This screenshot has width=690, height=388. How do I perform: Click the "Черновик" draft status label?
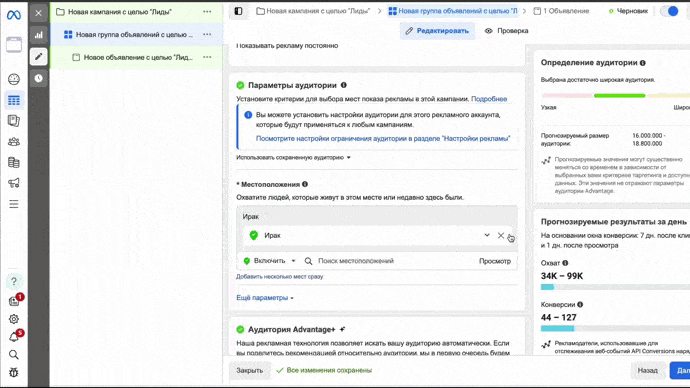pos(632,11)
